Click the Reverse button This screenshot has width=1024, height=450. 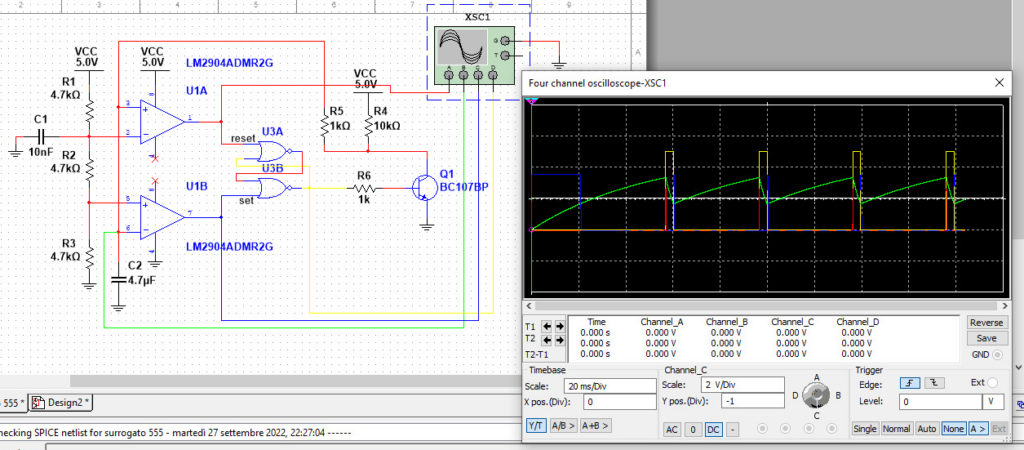coord(986,323)
